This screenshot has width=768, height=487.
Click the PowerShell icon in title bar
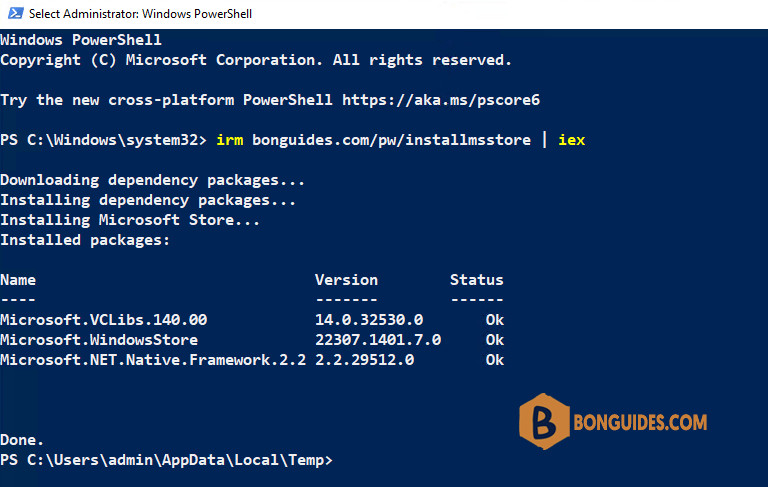[x=16, y=13]
